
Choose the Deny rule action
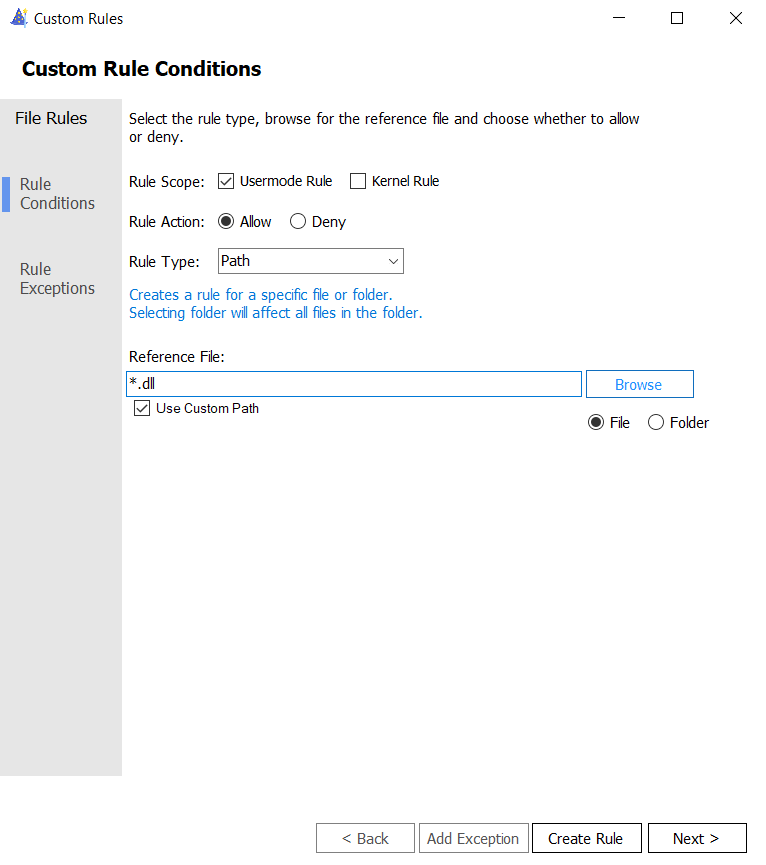(298, 222)
